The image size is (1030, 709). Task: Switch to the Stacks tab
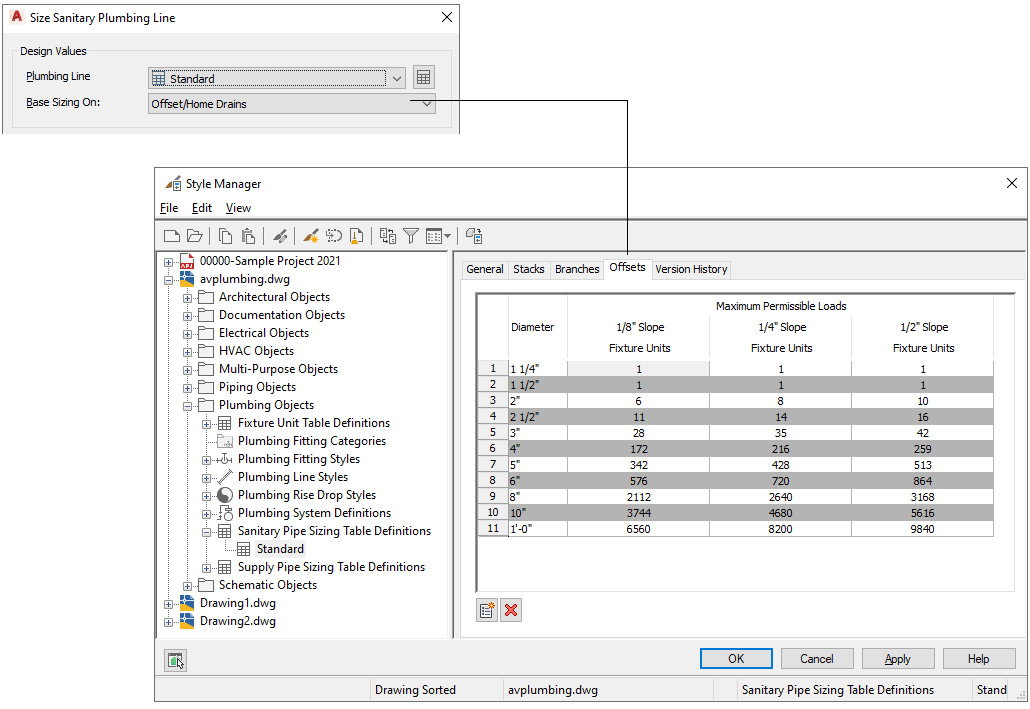pyautogui.click(x=529, y=269)
